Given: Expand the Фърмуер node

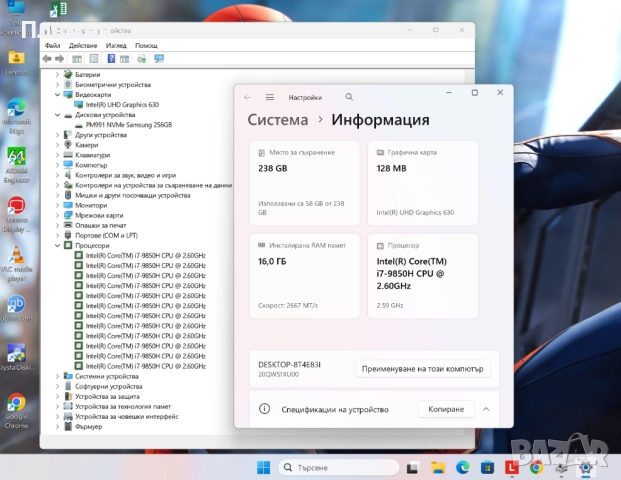Looking at the screenshot, I should pyautogui.click(x=57, y=427).
